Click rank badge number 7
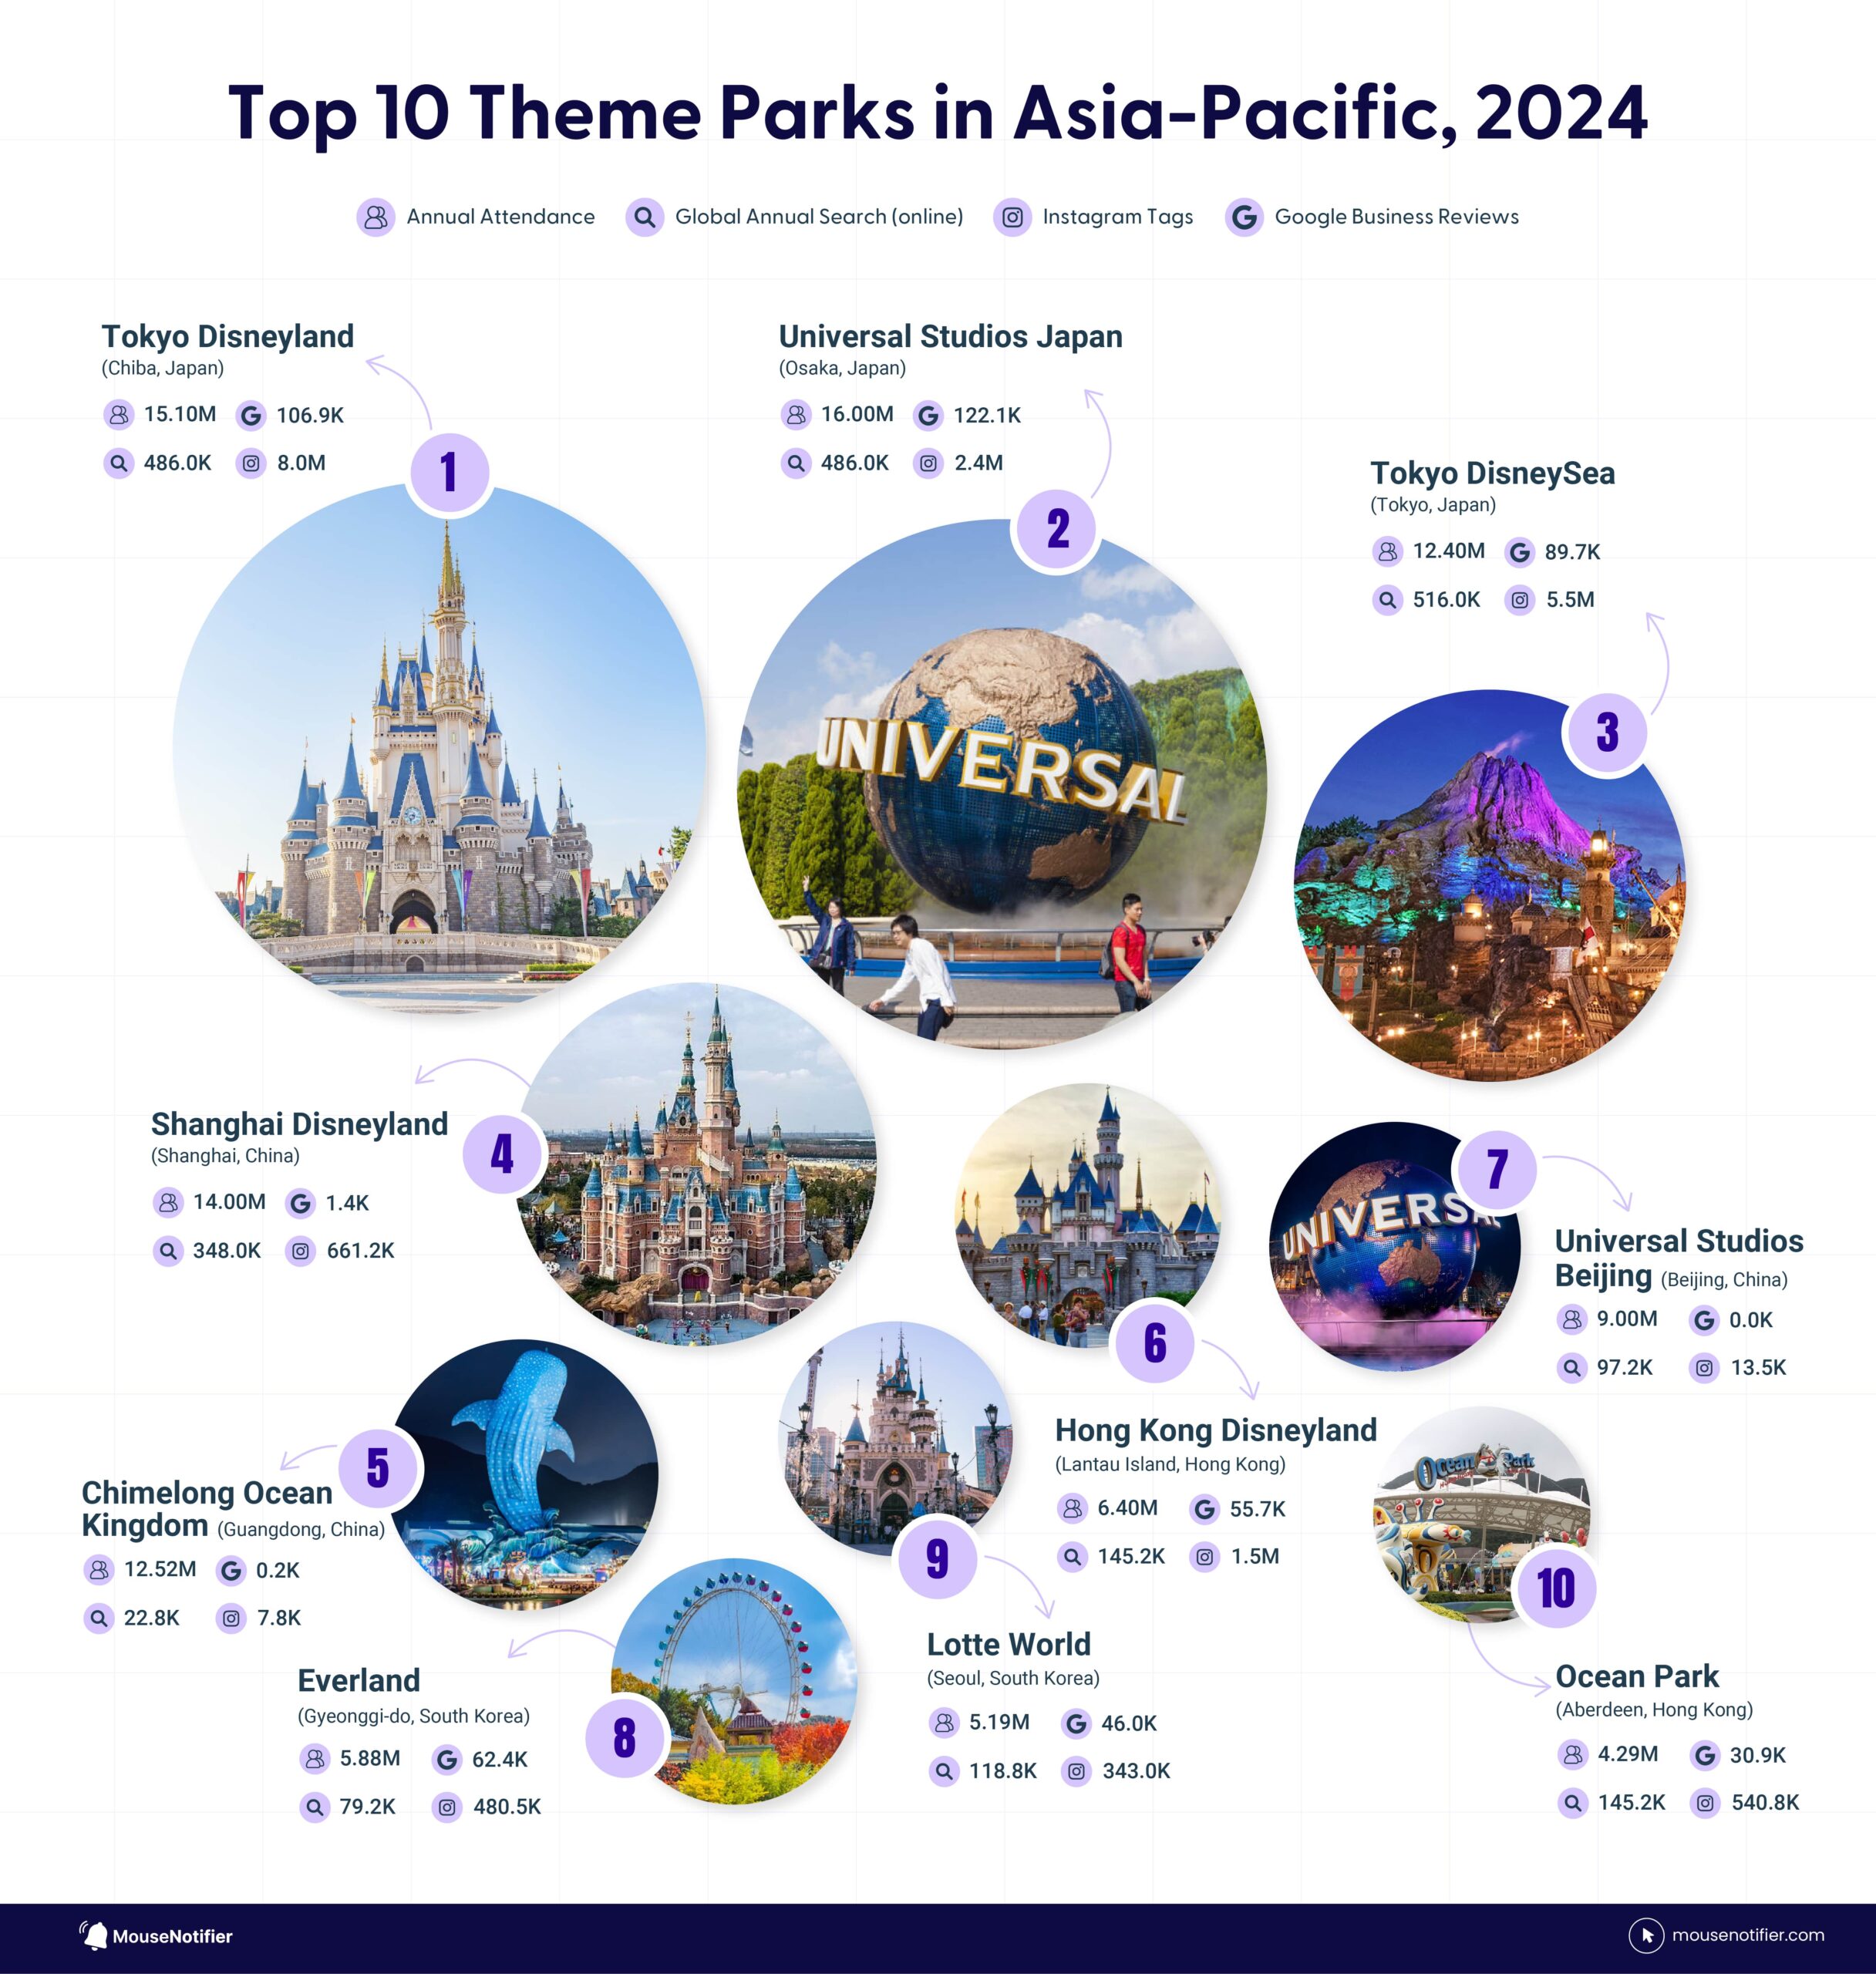 coord(1496,1169)
